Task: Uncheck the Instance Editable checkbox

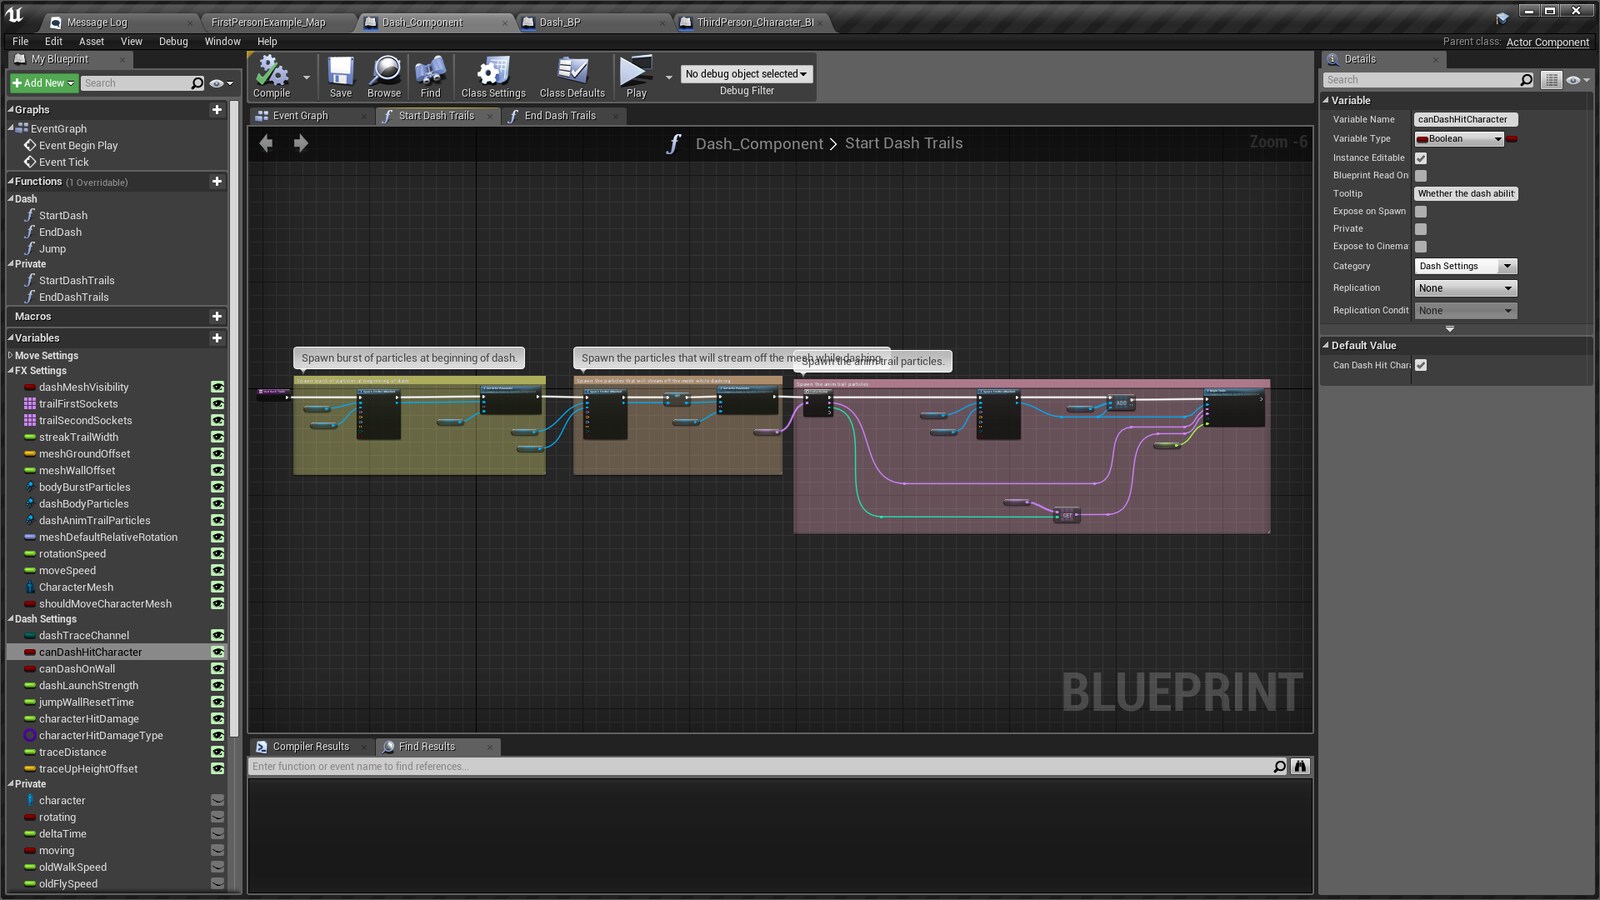Action: coord(1421,157)
